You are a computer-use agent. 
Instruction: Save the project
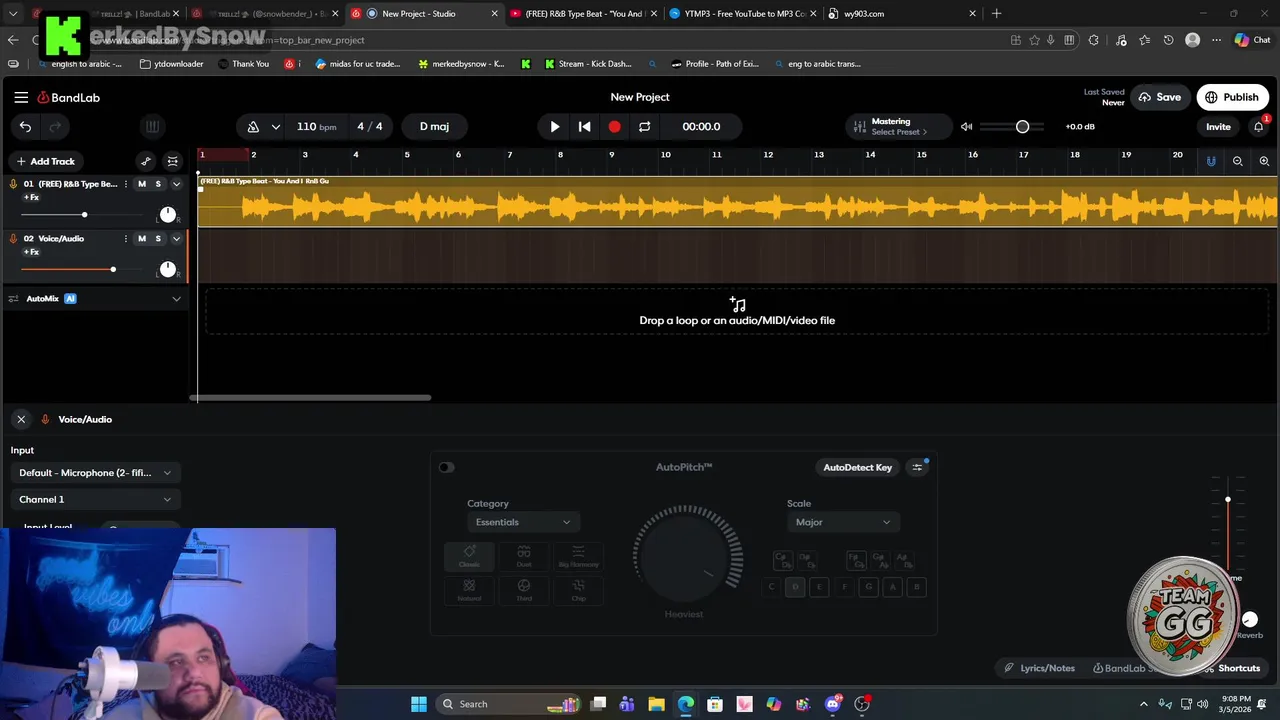click(1160, 97)
